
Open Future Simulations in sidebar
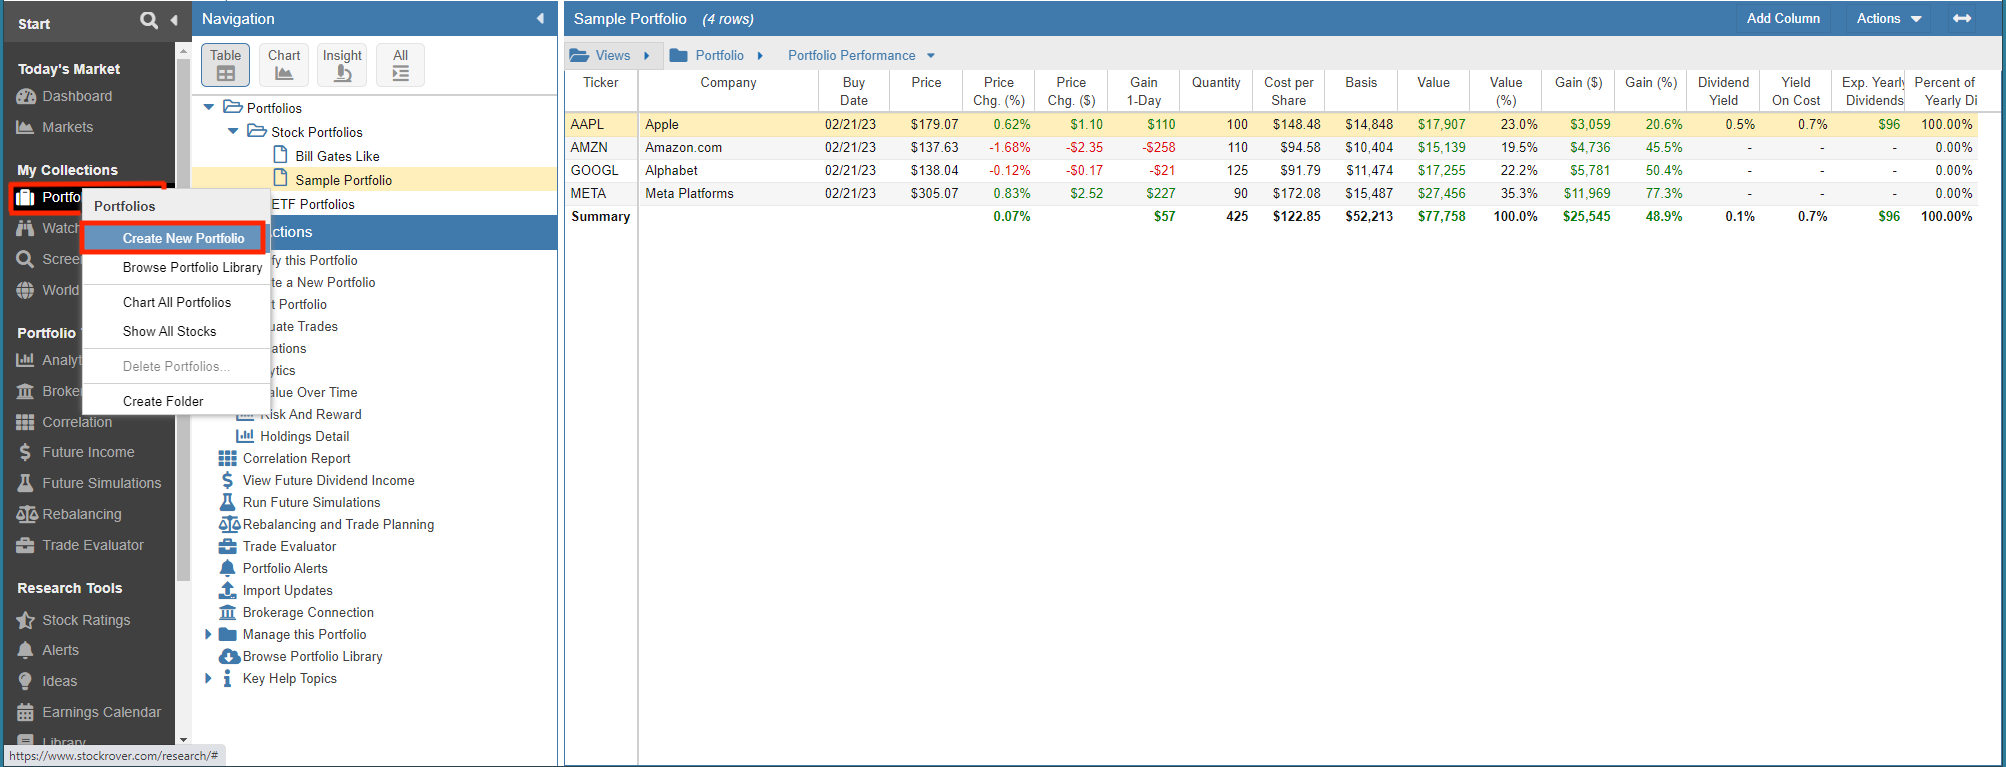click(101, 483)
